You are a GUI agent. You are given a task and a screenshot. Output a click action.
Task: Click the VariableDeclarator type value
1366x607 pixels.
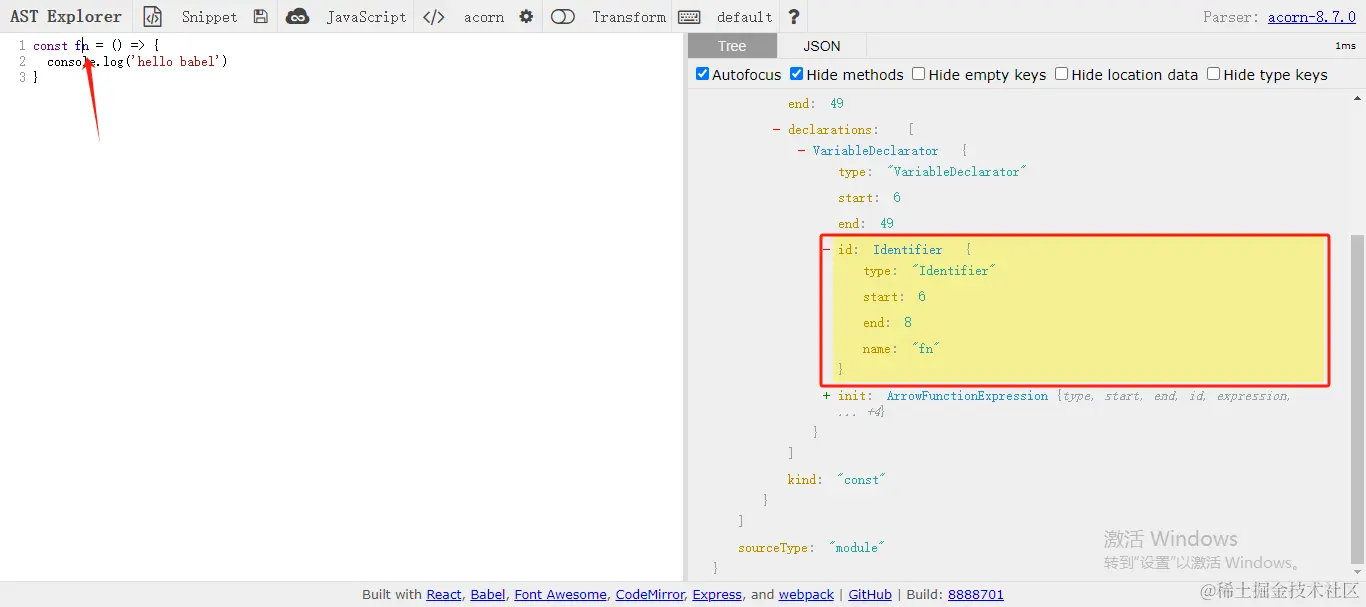point(957,172)
